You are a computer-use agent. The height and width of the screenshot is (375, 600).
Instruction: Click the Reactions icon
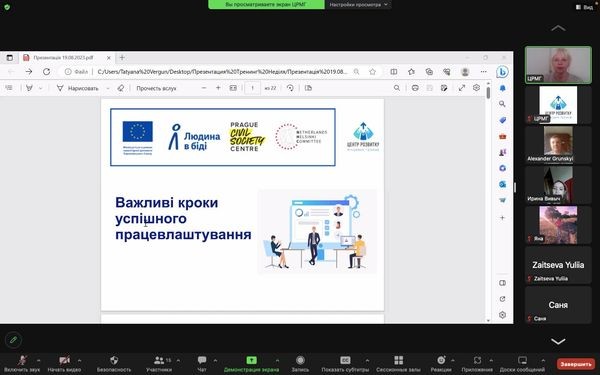tap(441, 360)
